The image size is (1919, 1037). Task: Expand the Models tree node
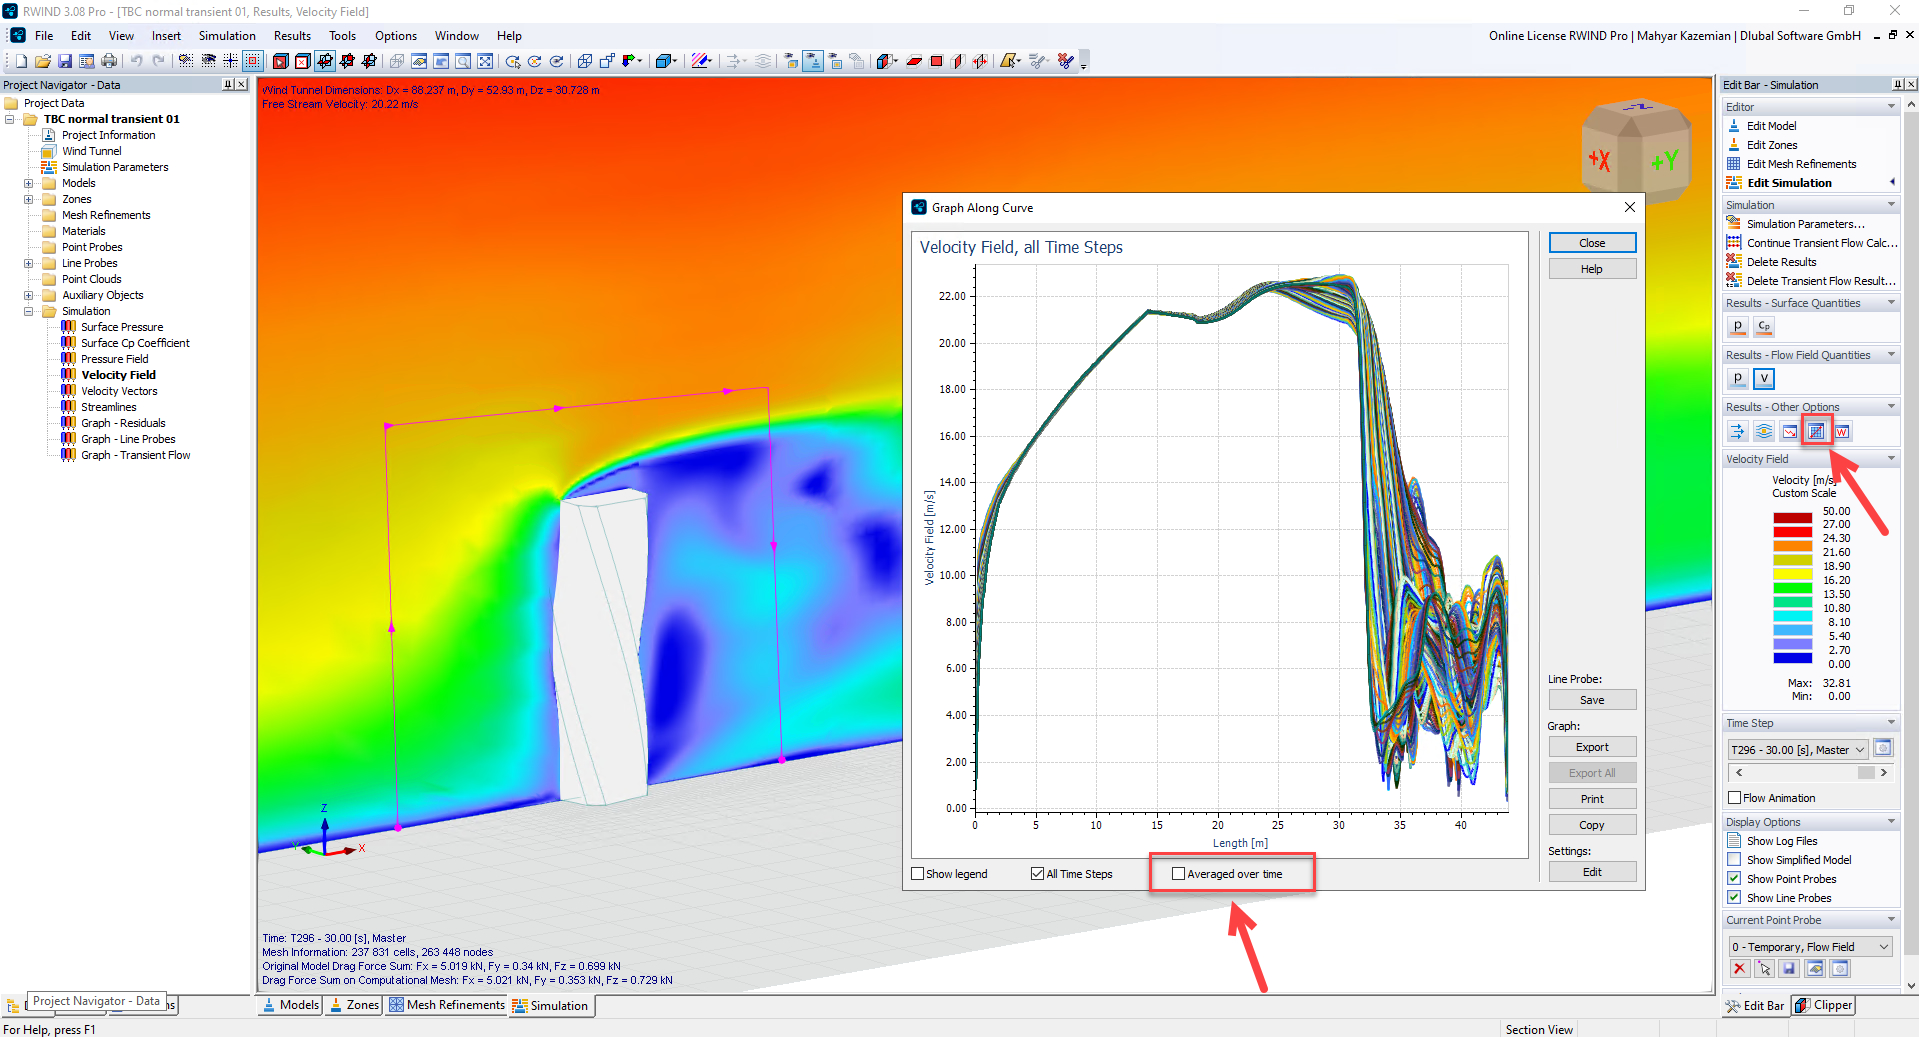pos(29,183)
